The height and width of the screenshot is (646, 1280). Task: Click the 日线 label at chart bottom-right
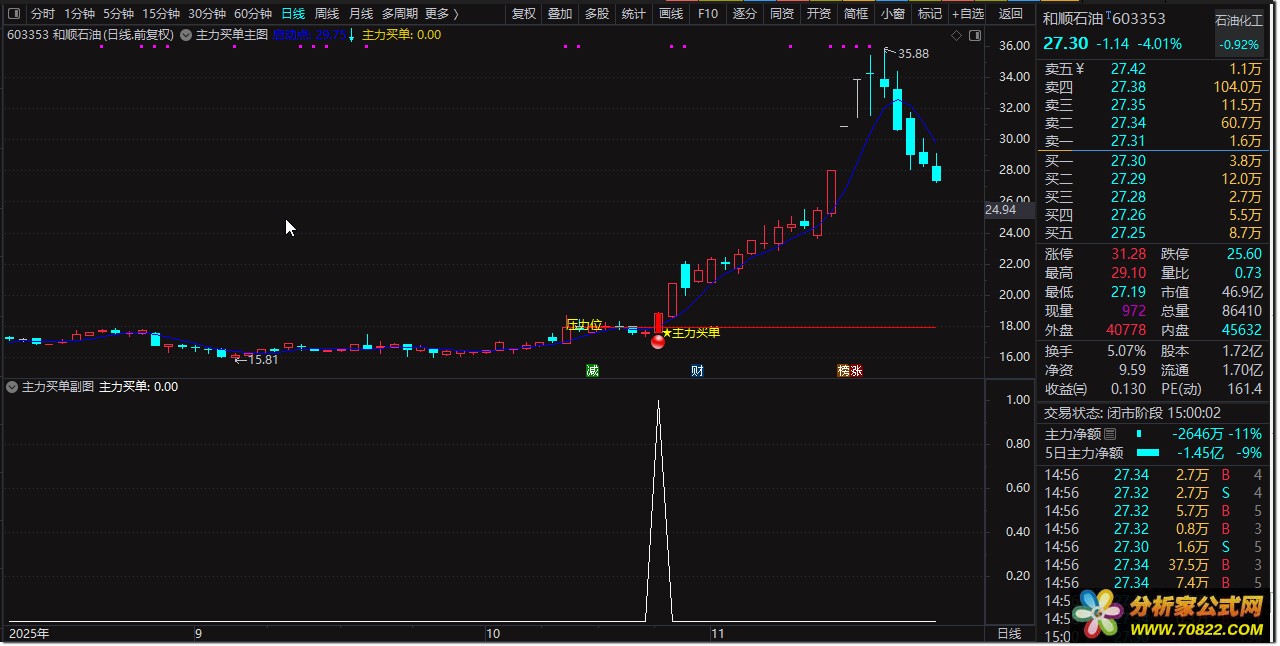[x=1009, y=634]
